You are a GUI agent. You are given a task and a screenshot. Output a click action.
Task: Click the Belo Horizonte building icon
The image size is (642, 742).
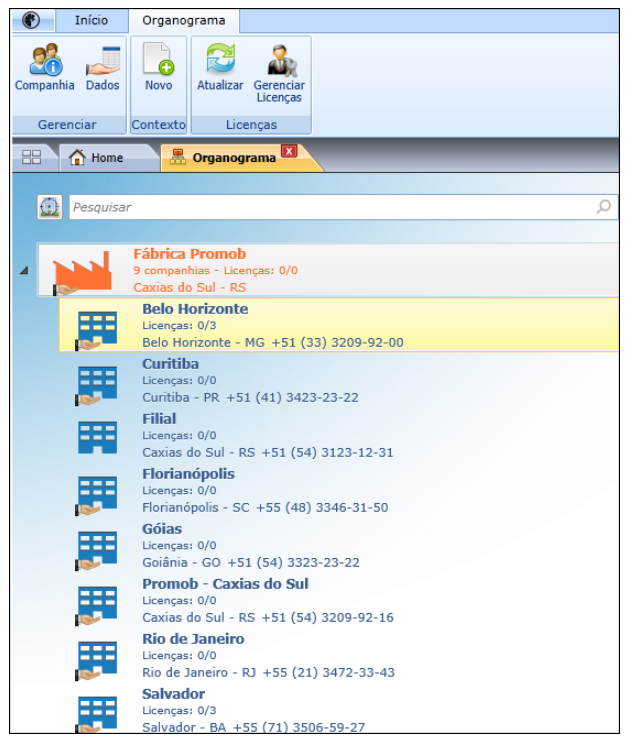[97, 330]
